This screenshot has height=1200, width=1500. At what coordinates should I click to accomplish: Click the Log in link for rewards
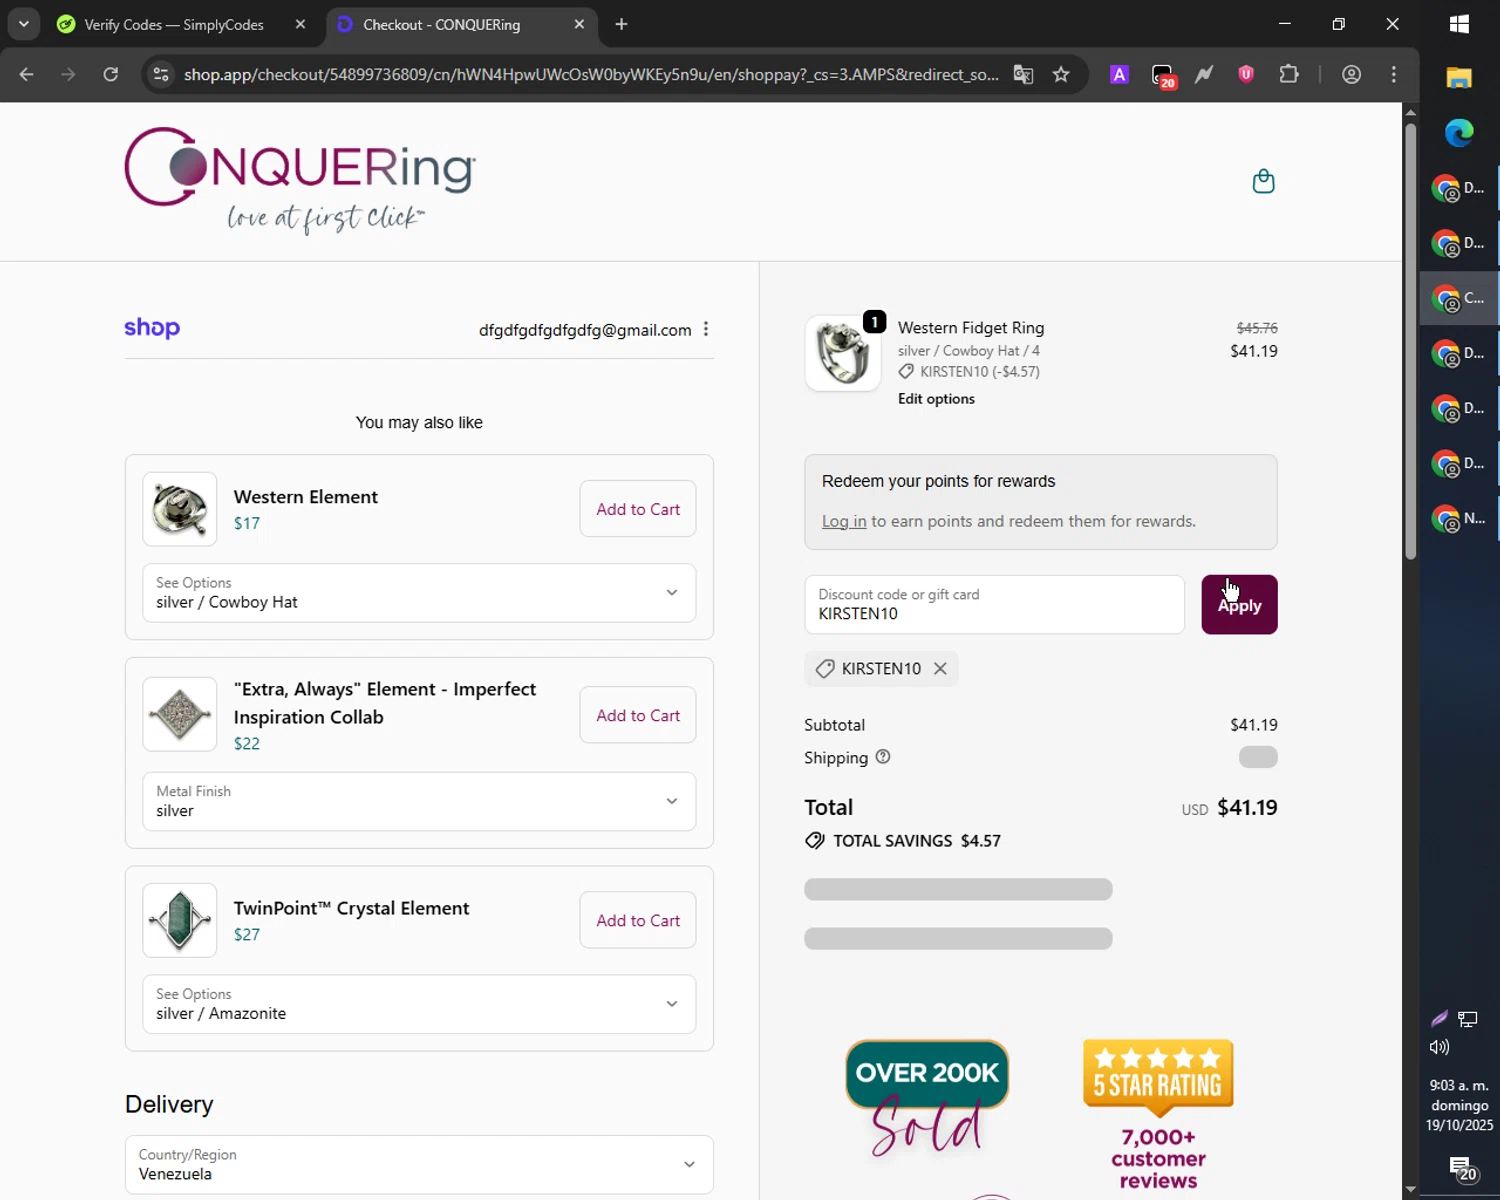click(x=844, y=521)
